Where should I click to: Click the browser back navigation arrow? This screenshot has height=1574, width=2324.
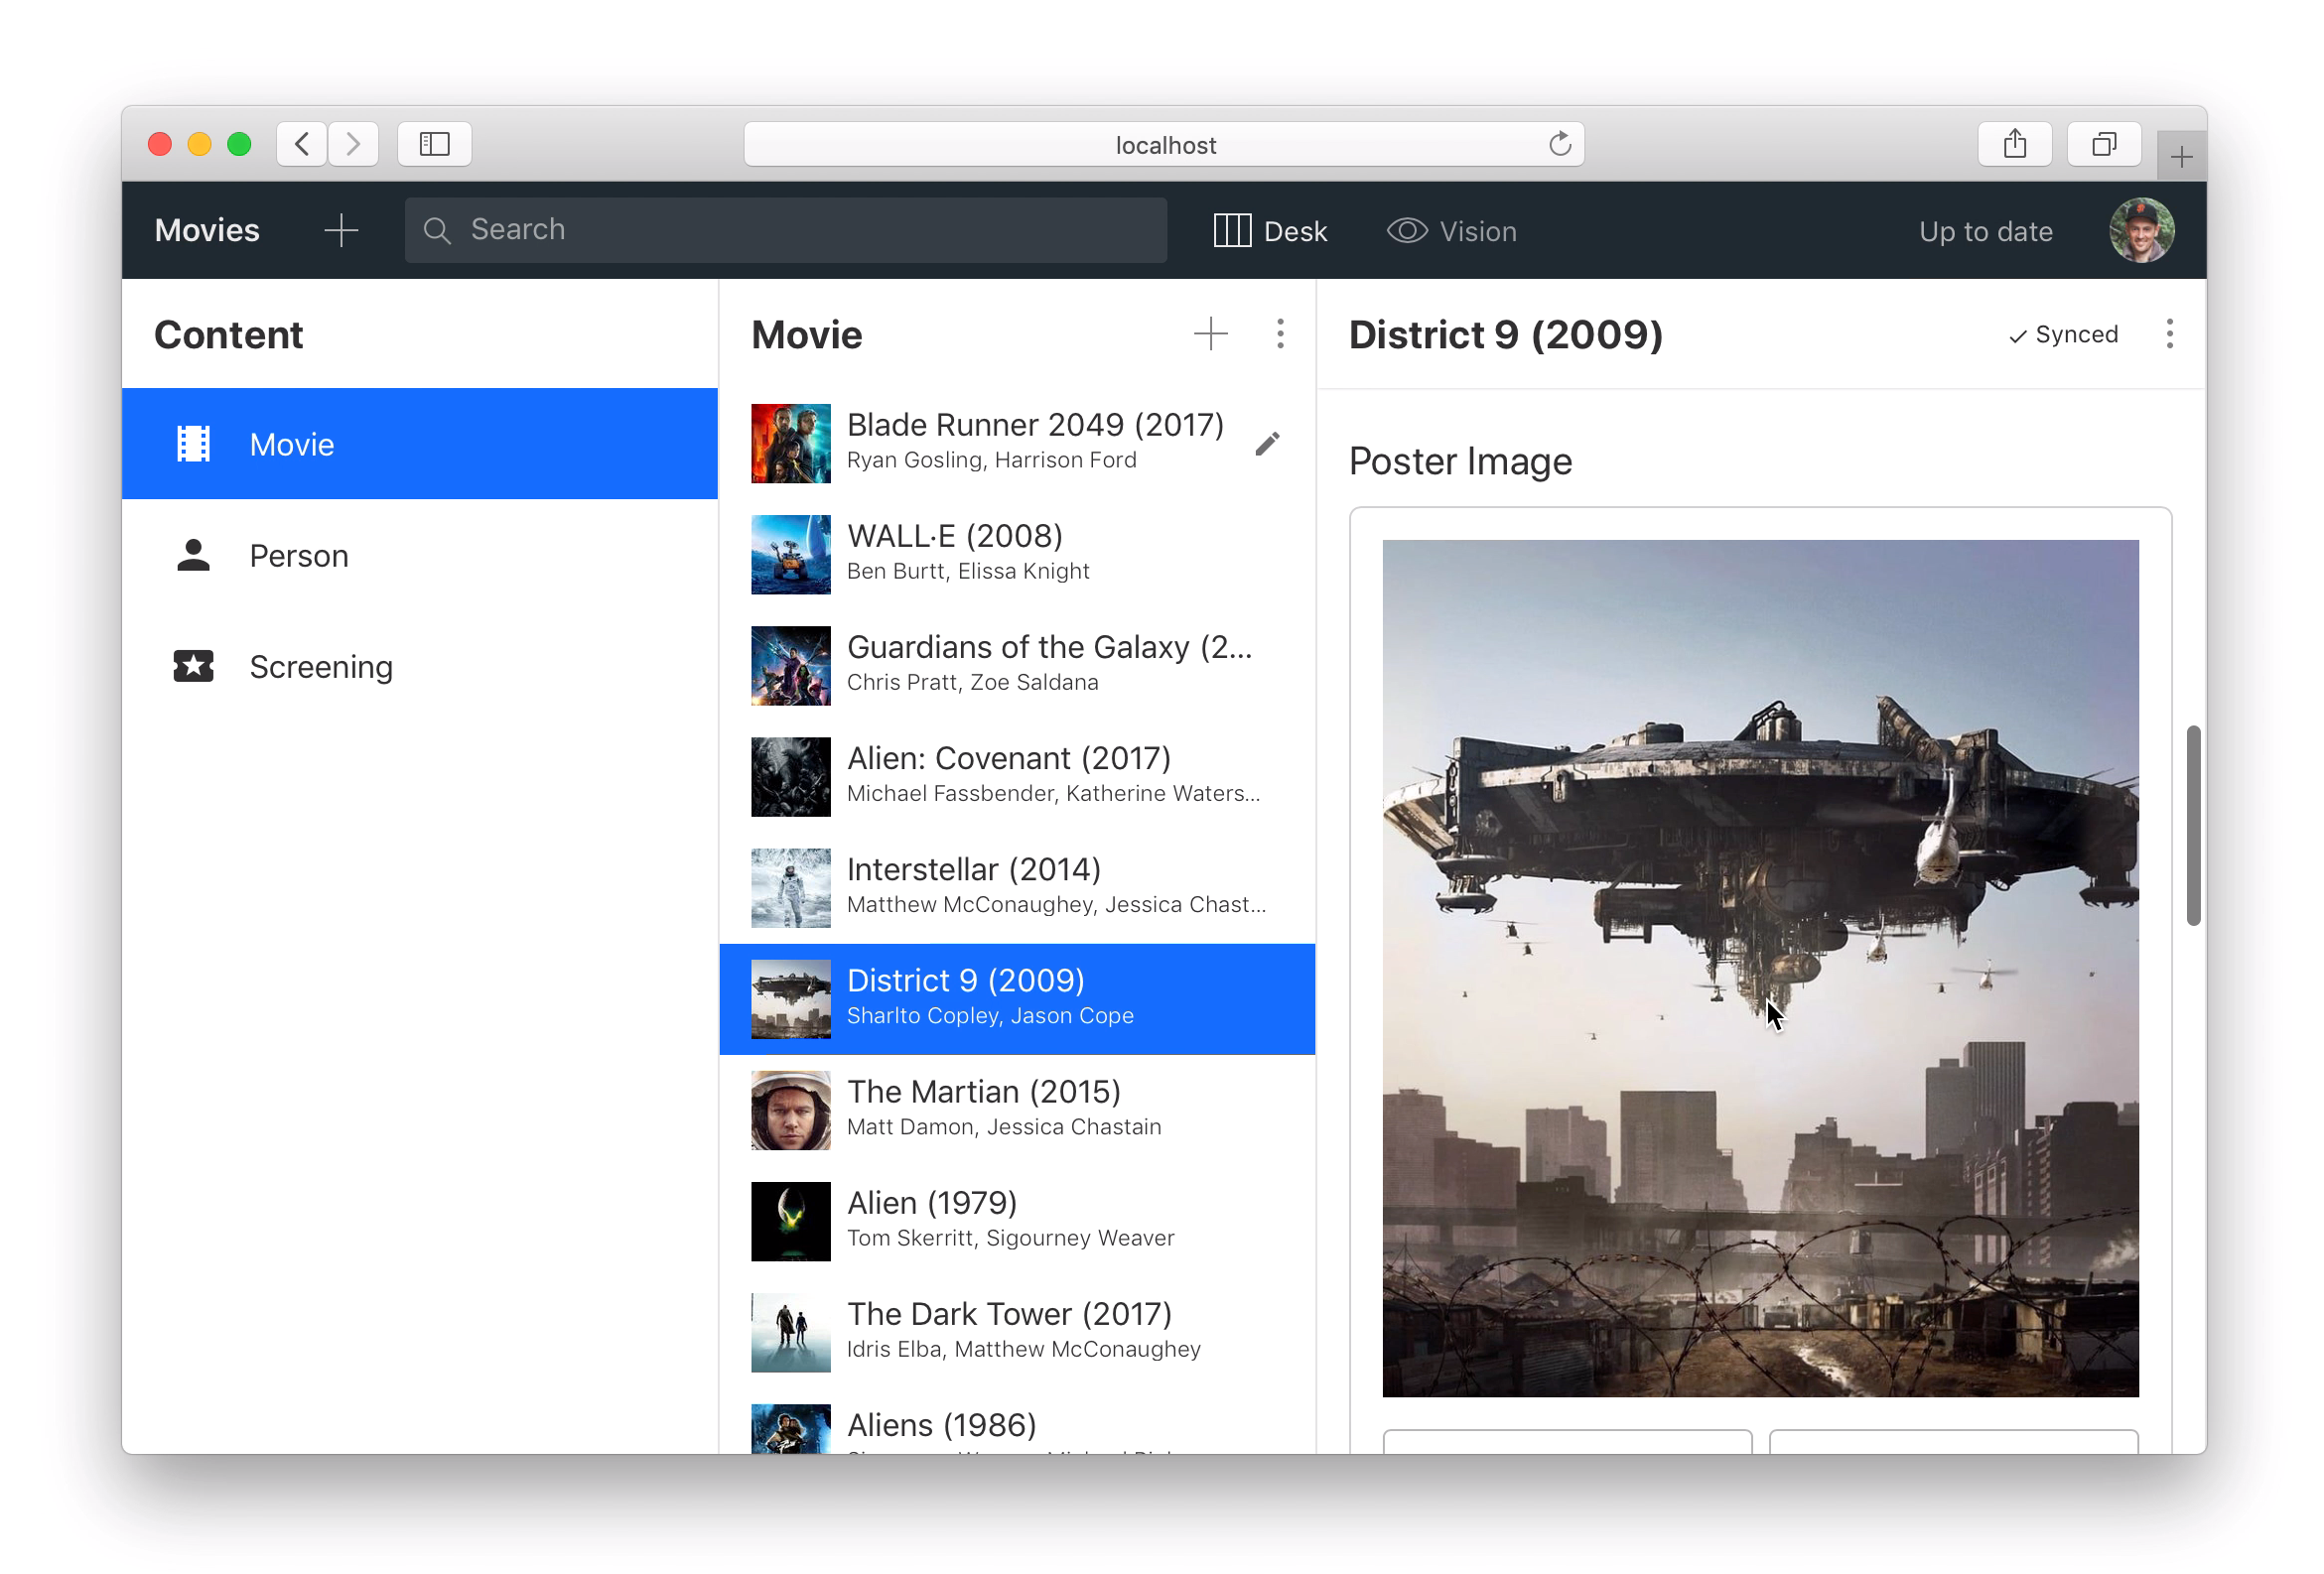pyautogui.click(x=302, y=145)
